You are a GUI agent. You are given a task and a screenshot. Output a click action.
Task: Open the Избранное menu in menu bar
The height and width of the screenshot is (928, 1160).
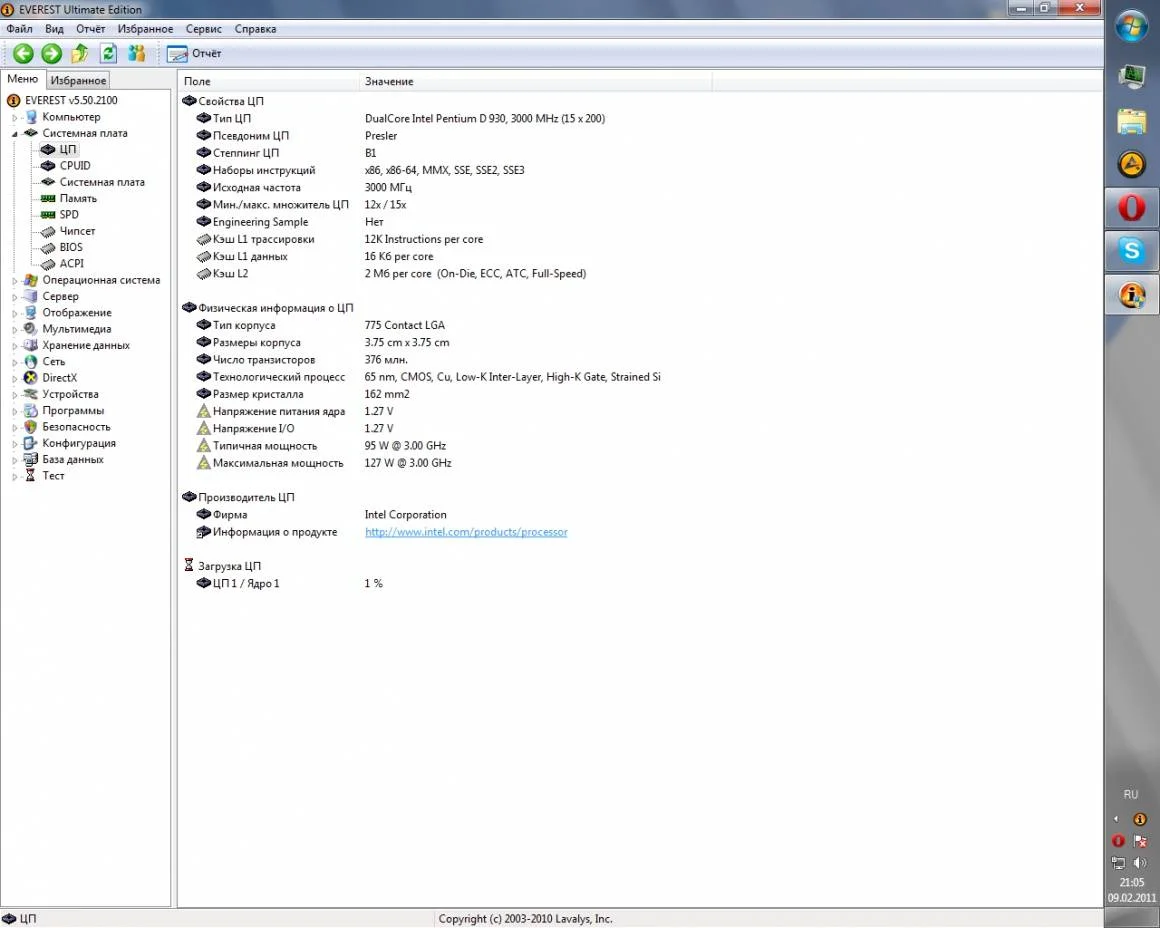pos(145,29)
